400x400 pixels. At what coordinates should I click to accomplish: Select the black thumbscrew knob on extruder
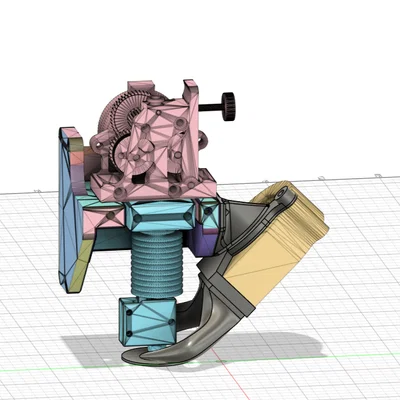point(228,107)
